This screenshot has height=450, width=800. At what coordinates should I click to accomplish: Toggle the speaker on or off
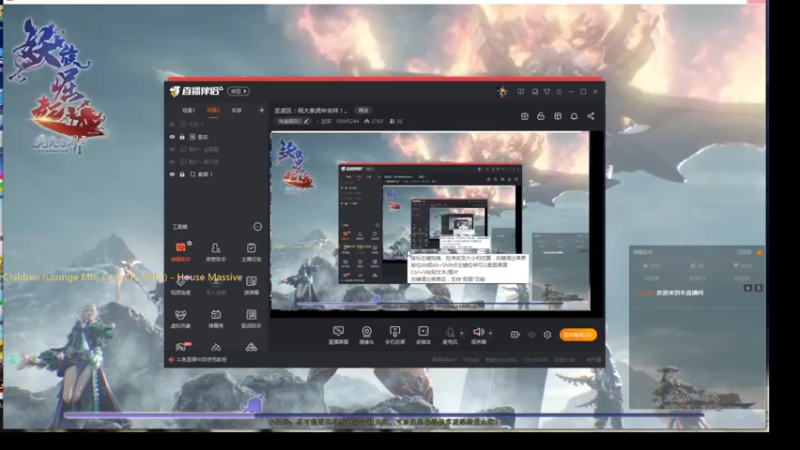click(479, 335)
